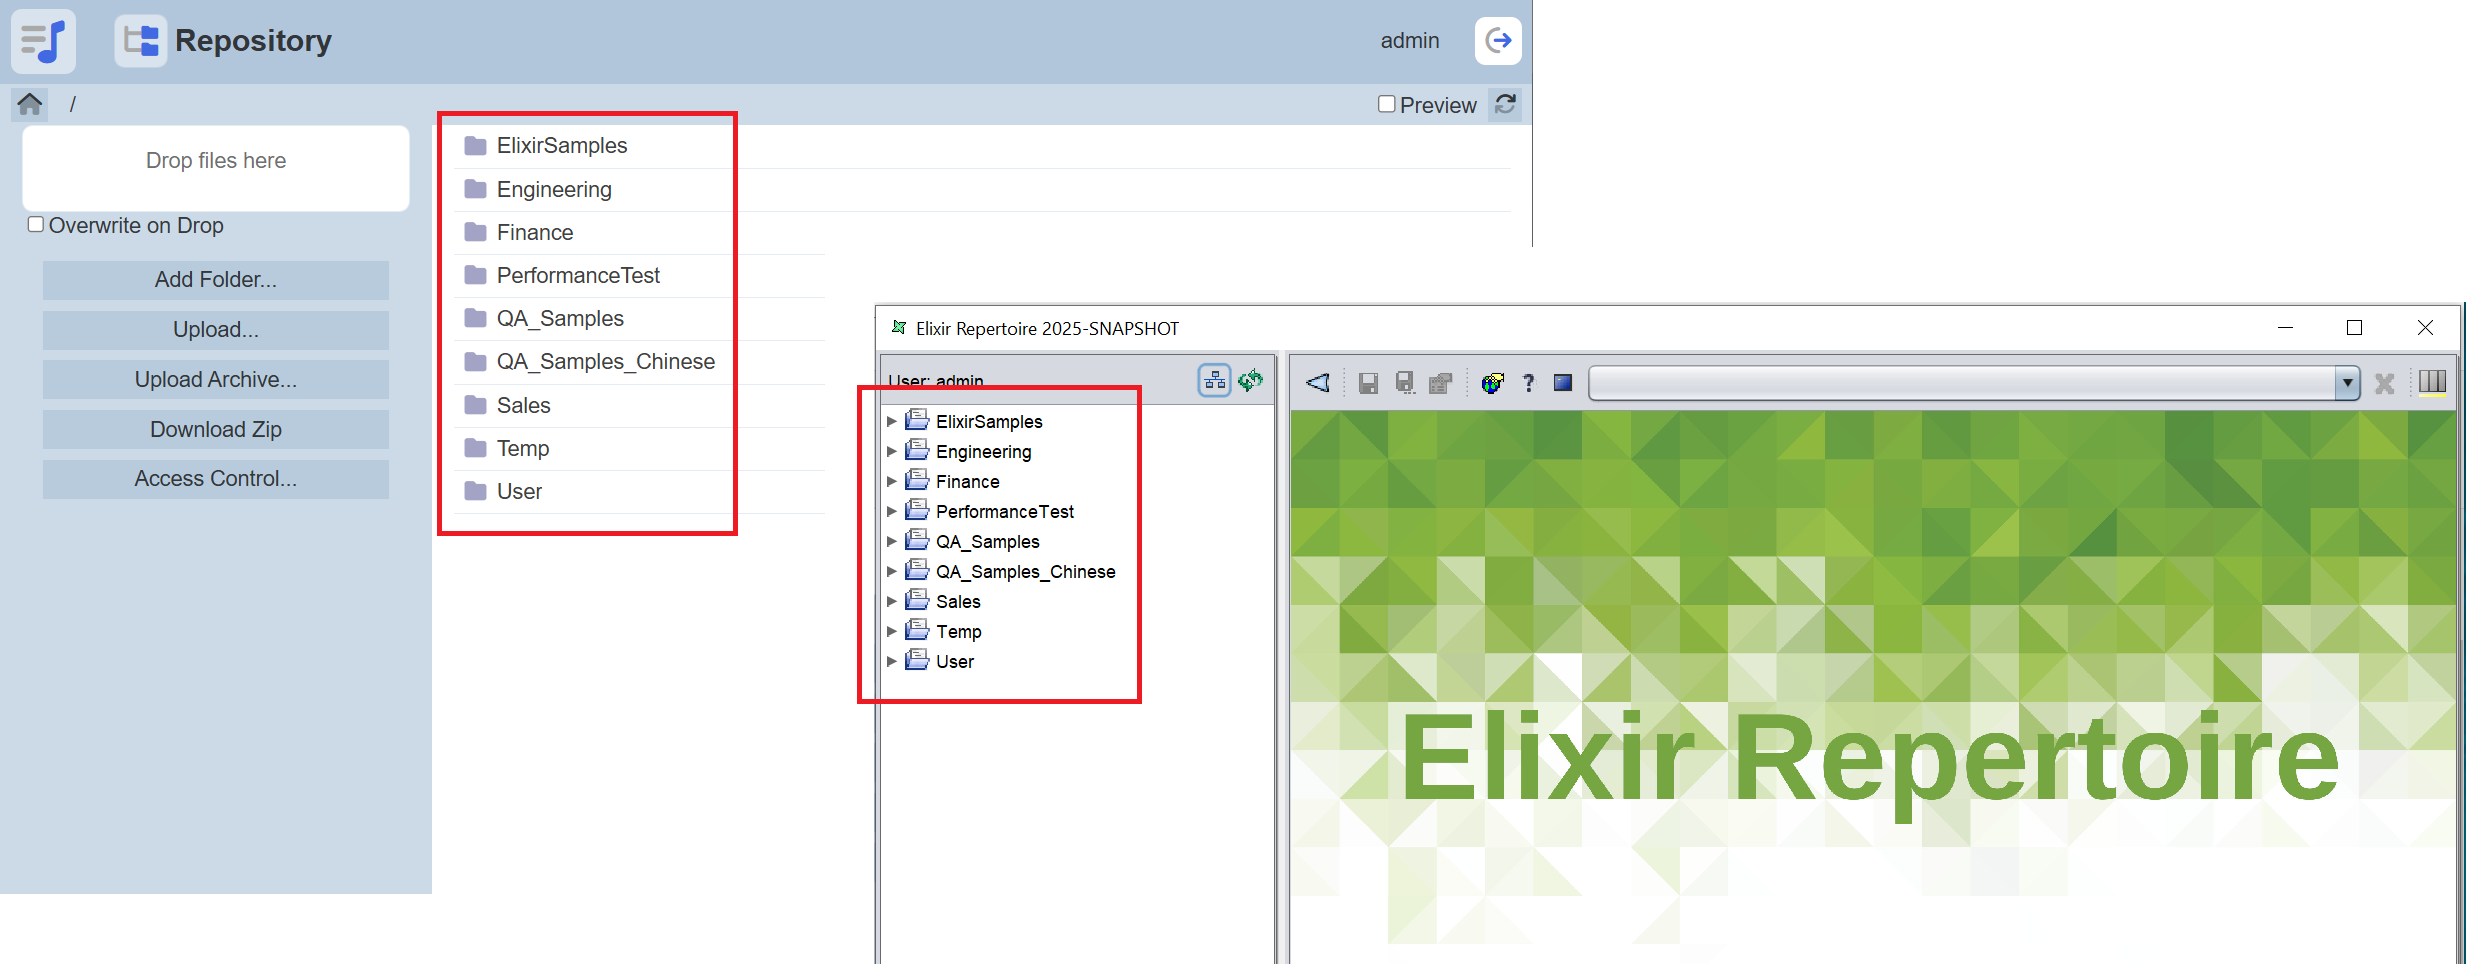Click the globe icon in Repertoire toolbar
2466x964 pixels.
(x=1492, y=383)
